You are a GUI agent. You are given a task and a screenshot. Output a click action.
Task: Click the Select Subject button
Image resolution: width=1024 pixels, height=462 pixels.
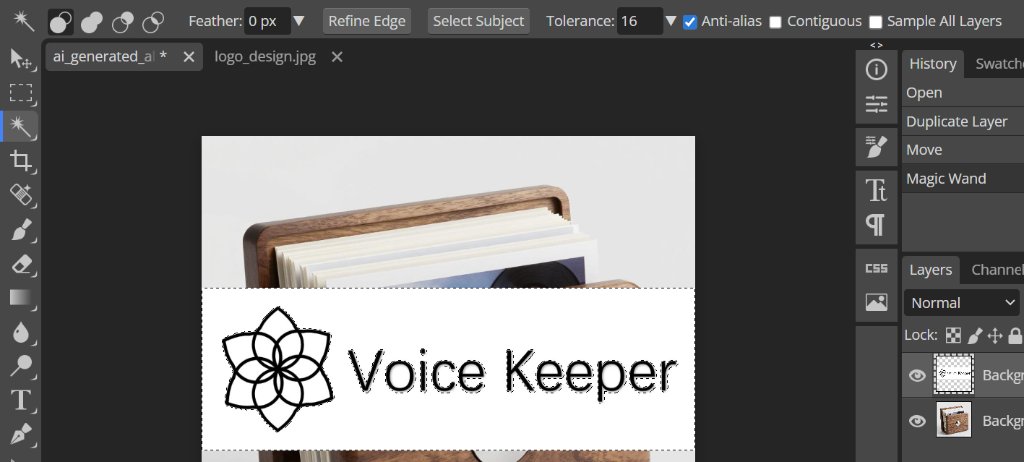click(479, 21)
